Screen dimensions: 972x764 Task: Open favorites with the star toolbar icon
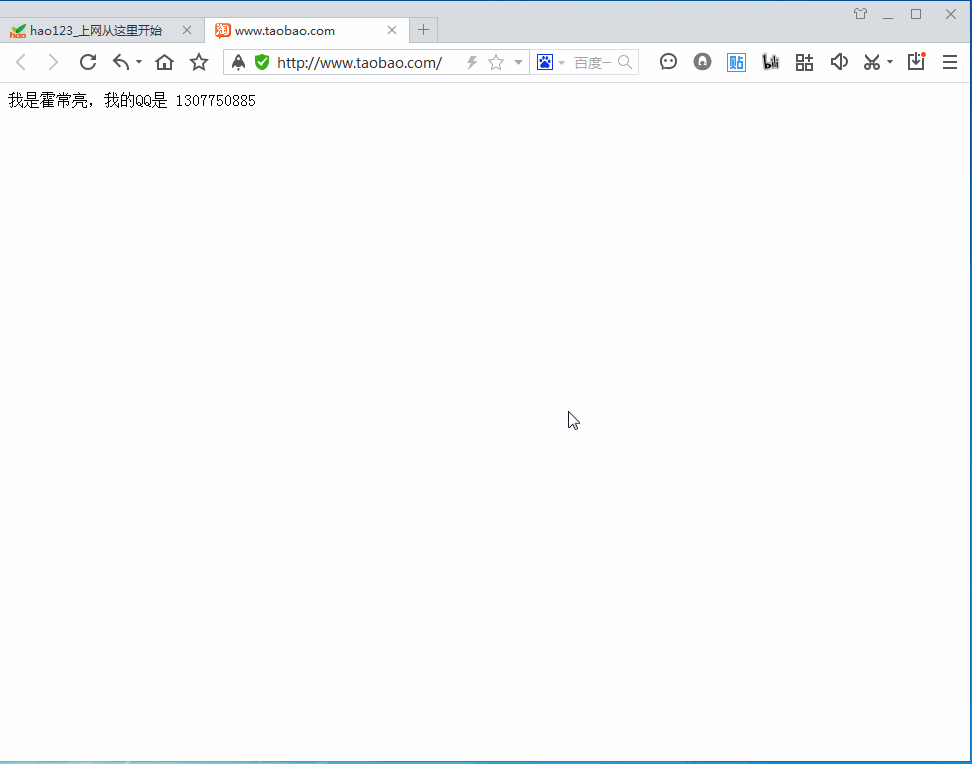tap(199, 62)
